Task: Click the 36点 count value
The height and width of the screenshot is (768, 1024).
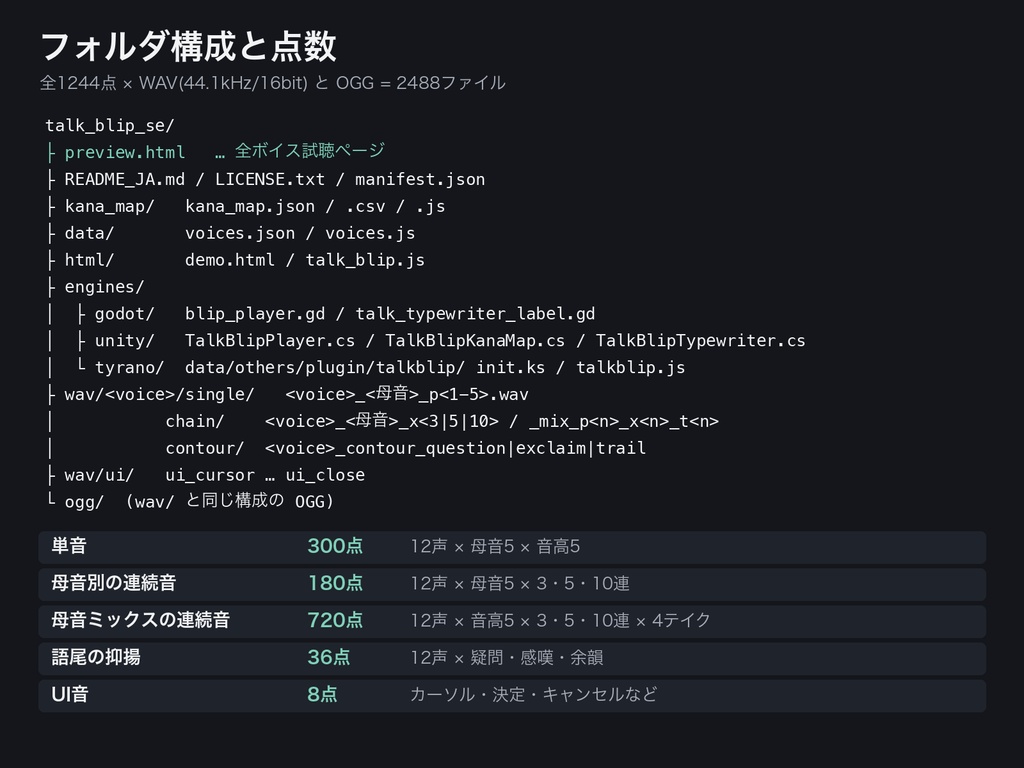Action: 328,657
